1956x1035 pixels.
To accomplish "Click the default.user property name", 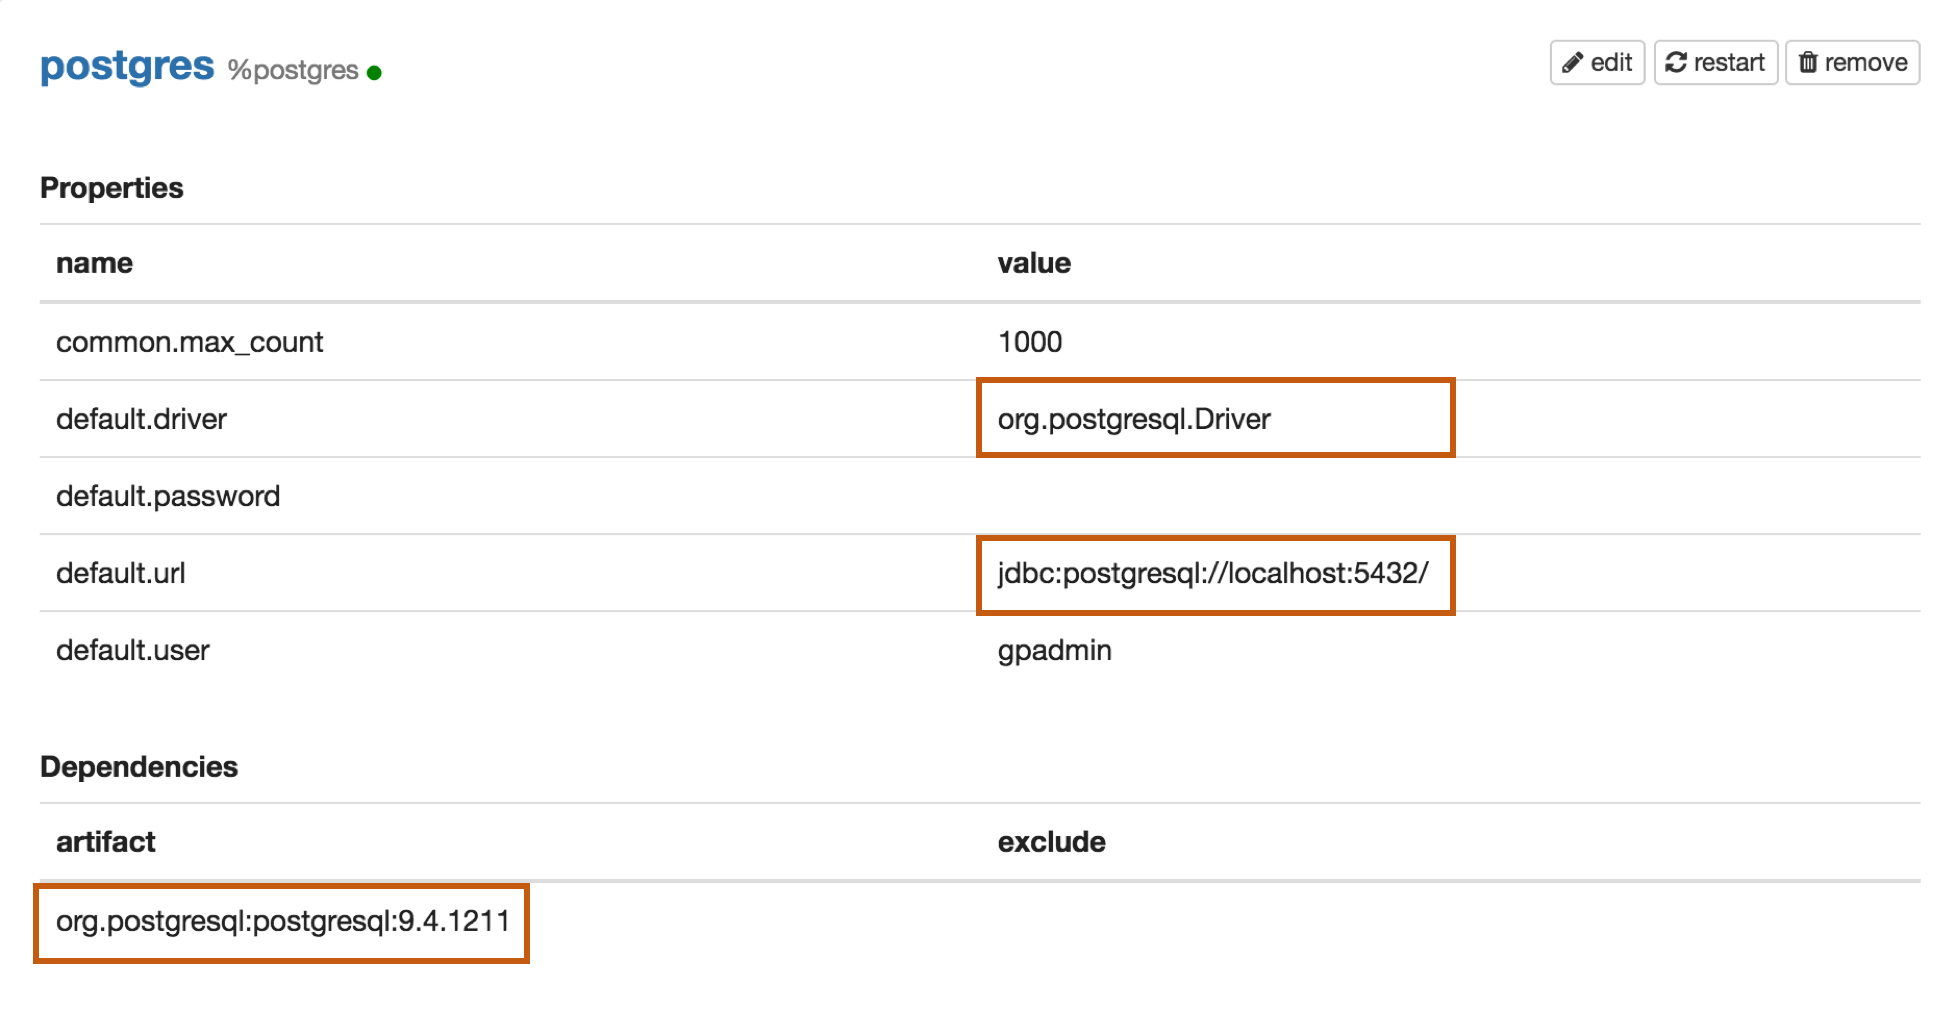I will point(133,650).
